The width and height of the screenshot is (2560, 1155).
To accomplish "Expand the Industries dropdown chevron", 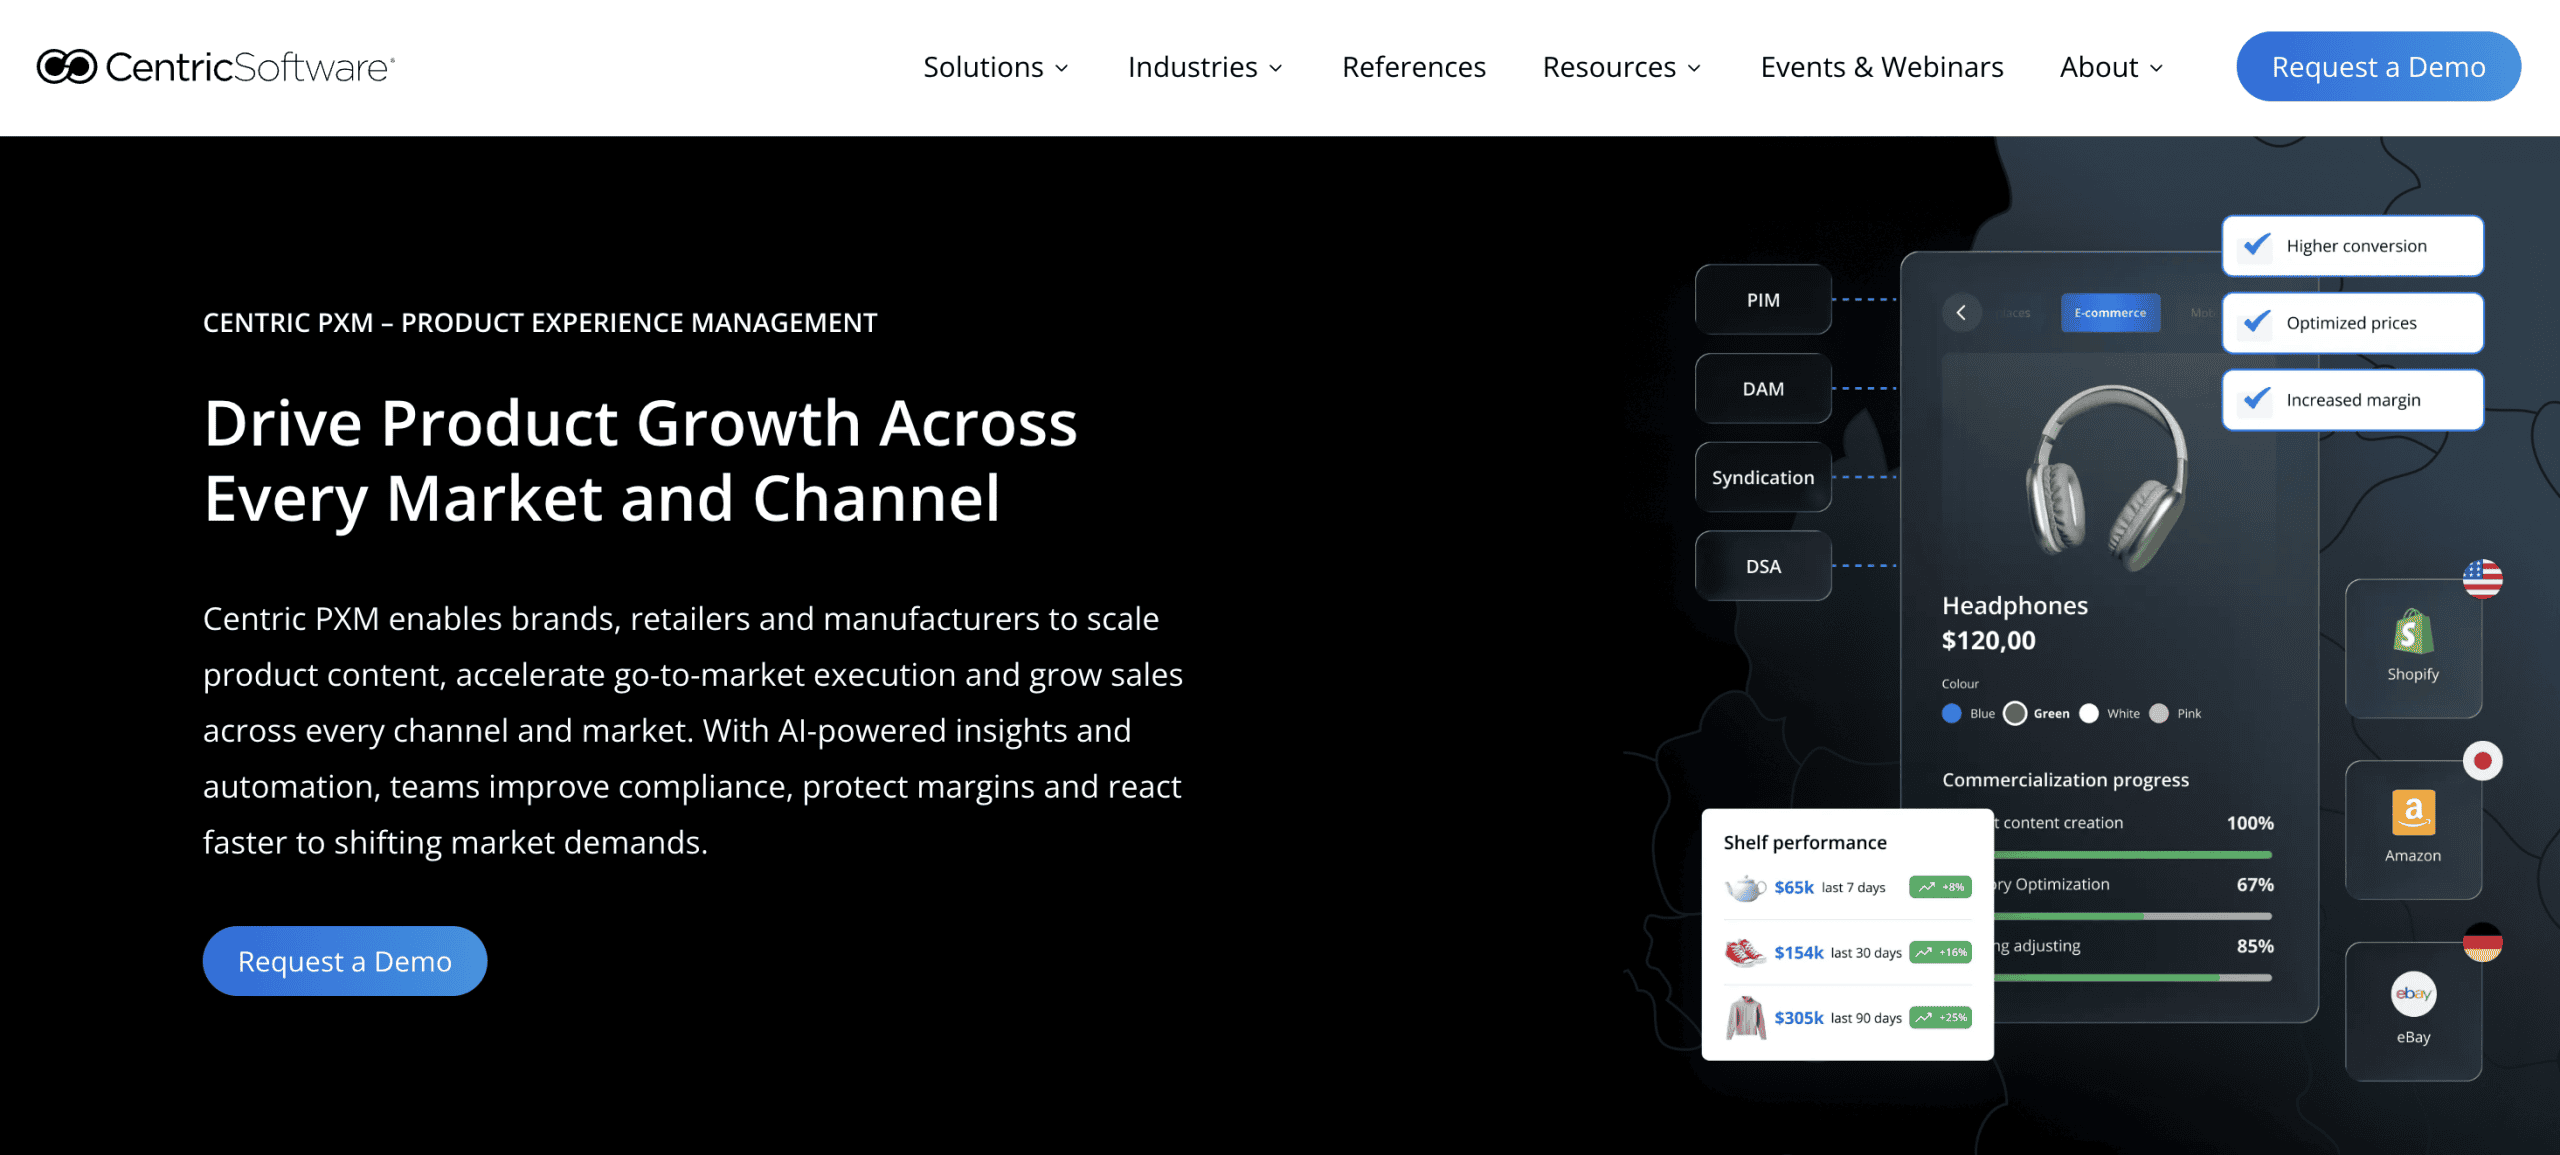I will [1275, 68].
